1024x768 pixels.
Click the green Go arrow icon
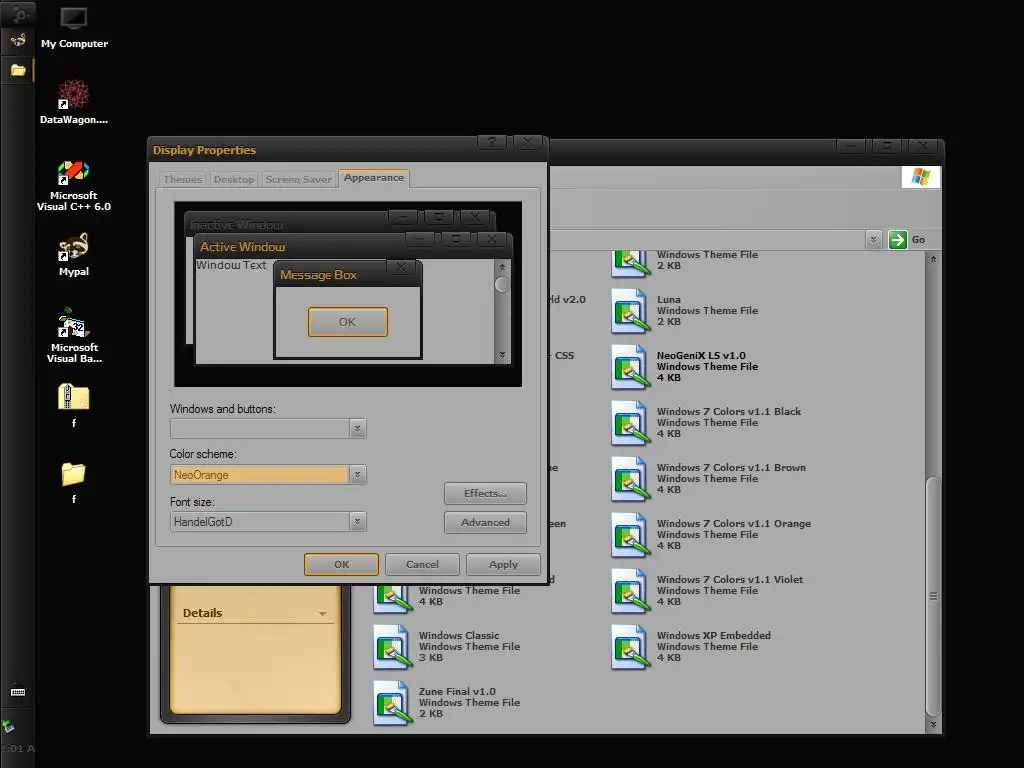tap(897, 240)
